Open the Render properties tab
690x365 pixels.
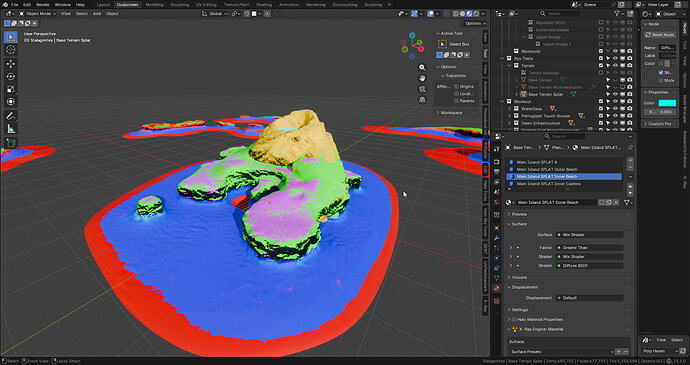tap(497, 161)
